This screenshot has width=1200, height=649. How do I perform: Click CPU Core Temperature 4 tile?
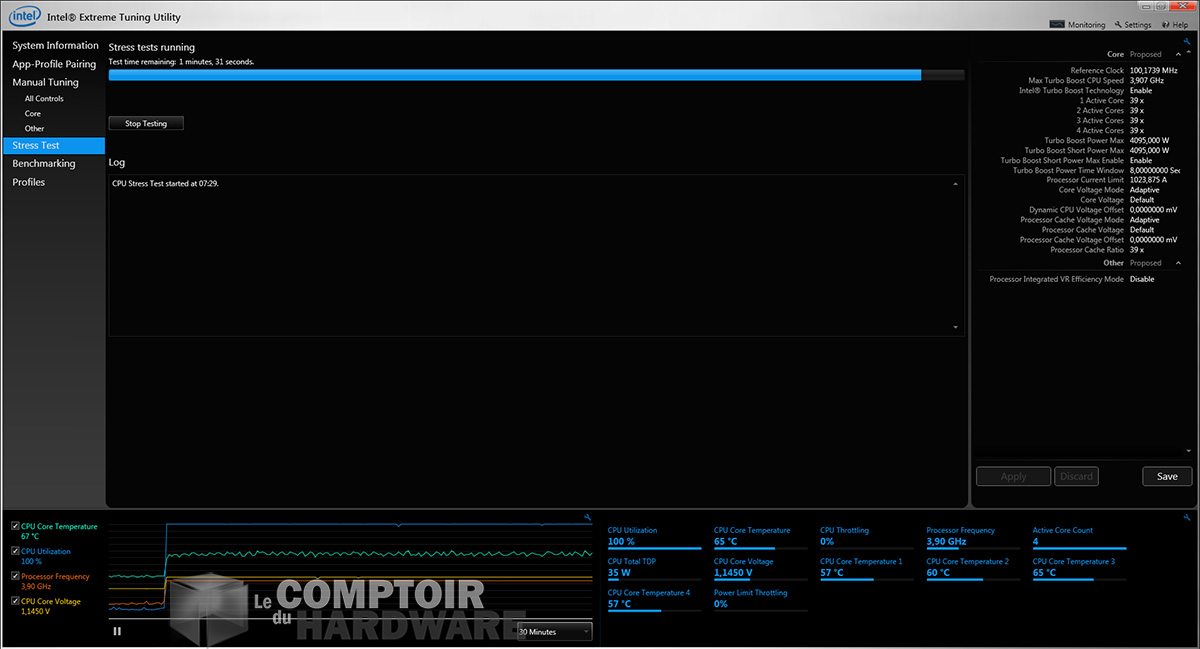(655, 599)
